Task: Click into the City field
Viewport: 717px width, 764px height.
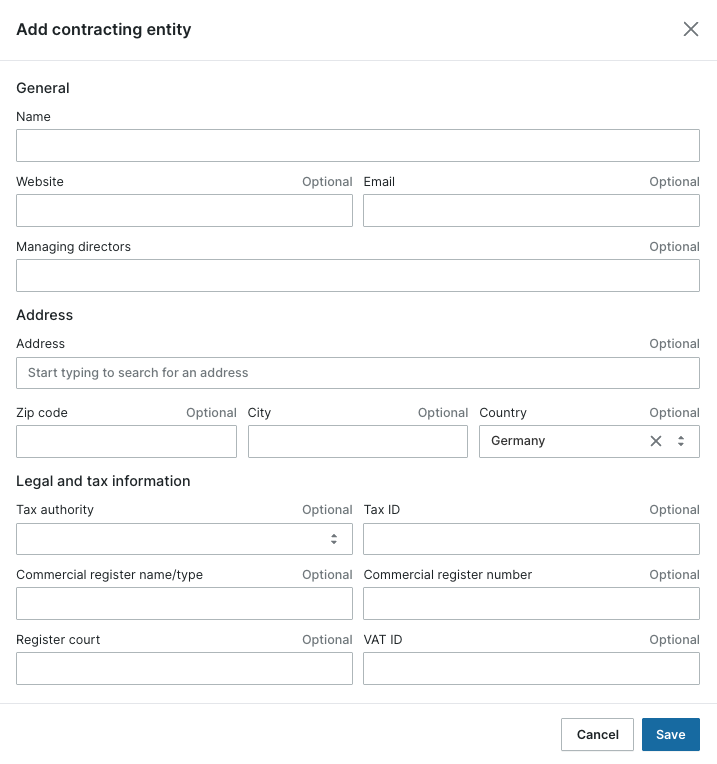Action: (x=357, y=441)
